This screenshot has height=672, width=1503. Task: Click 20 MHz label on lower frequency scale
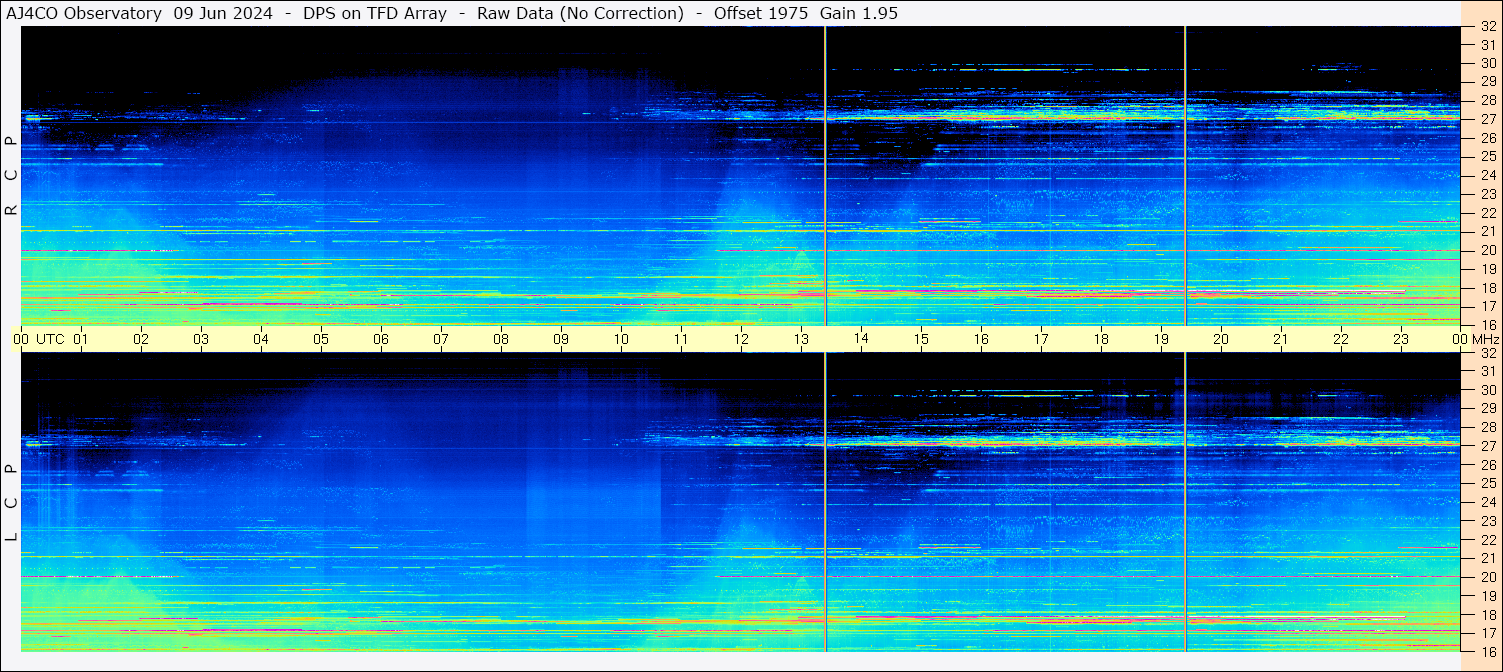(x=1487, y=577)
